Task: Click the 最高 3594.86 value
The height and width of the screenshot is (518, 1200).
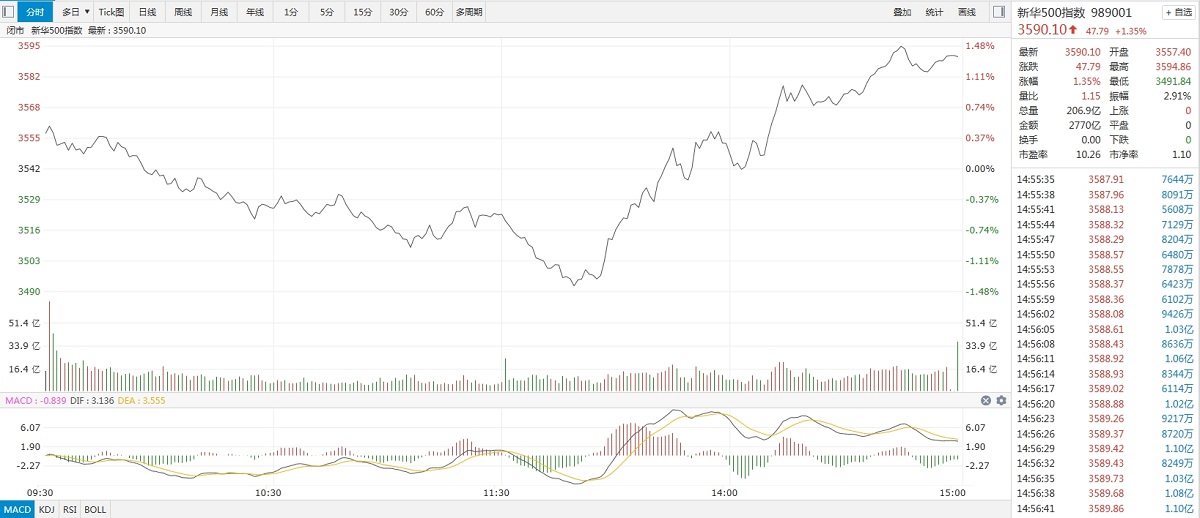Action: (x=1173, y=66)
